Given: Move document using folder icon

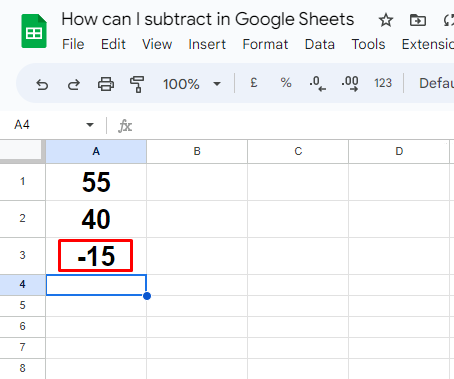Looking at the screenshot, I should click(x=418, y=20).
